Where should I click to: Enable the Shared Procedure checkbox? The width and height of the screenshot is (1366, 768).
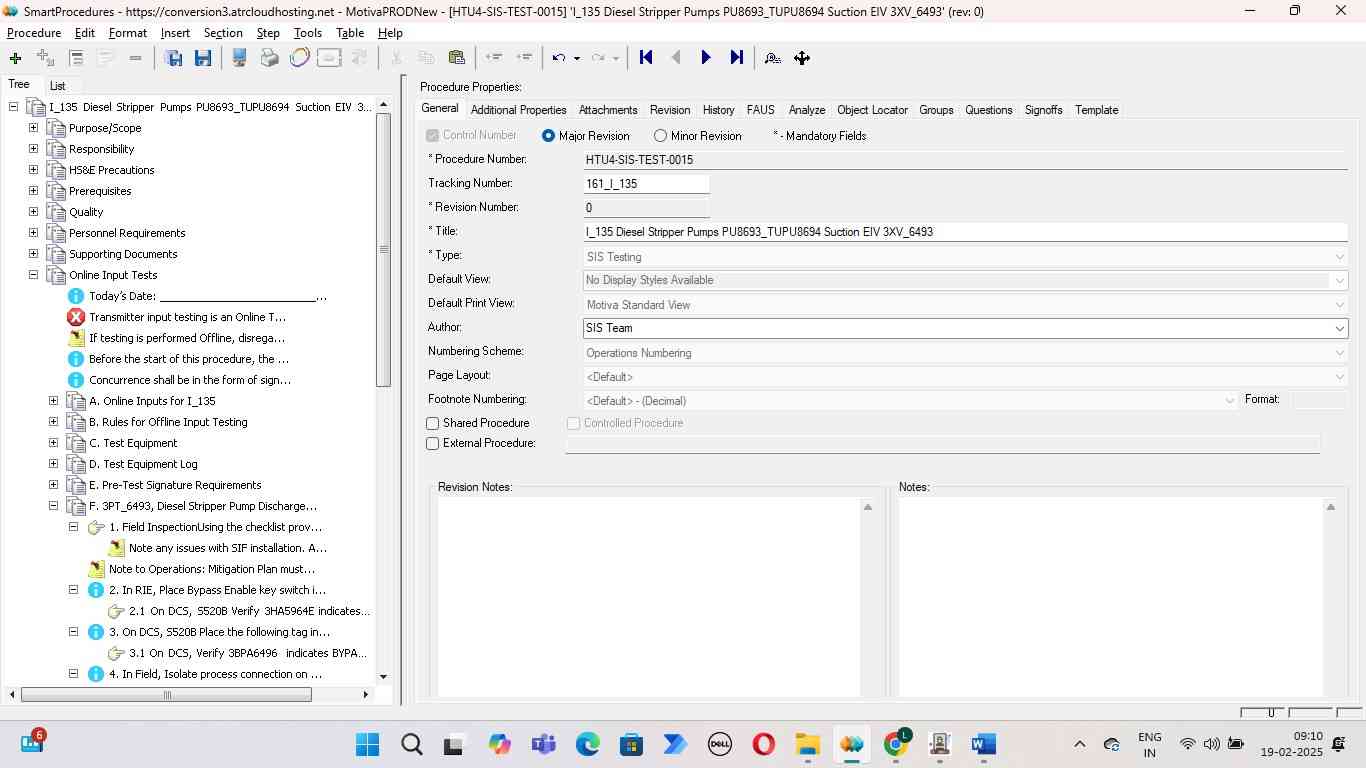click(x=433, y=424)
